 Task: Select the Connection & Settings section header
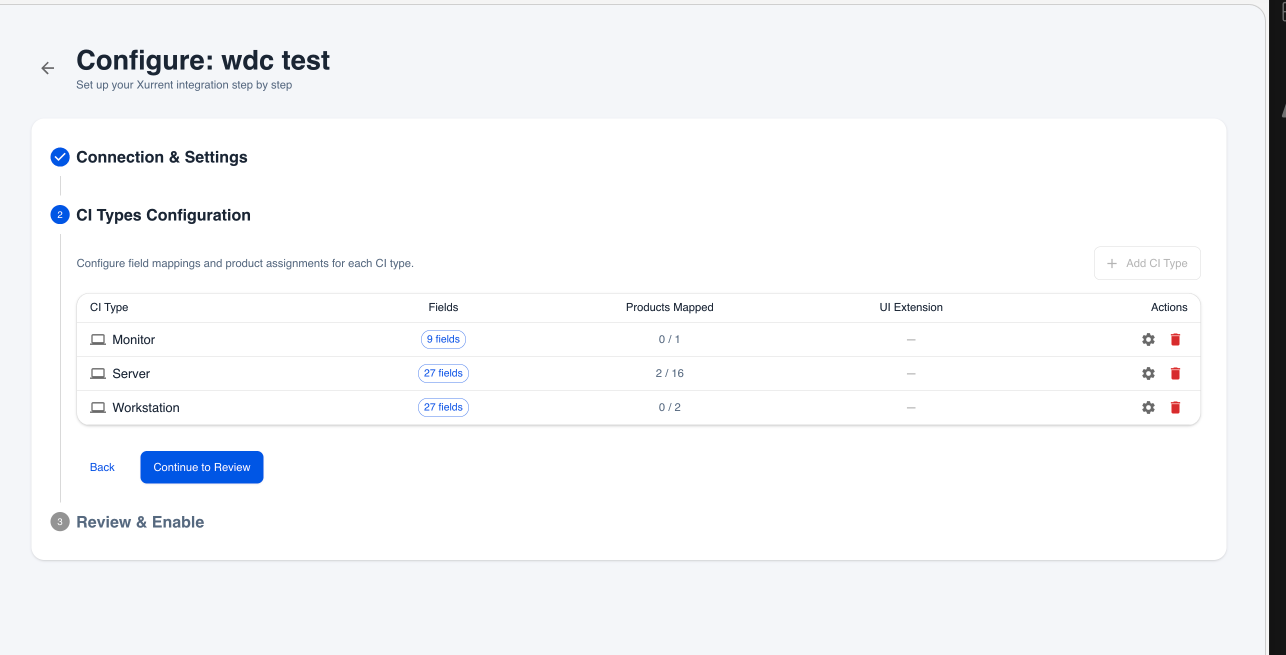162,156
